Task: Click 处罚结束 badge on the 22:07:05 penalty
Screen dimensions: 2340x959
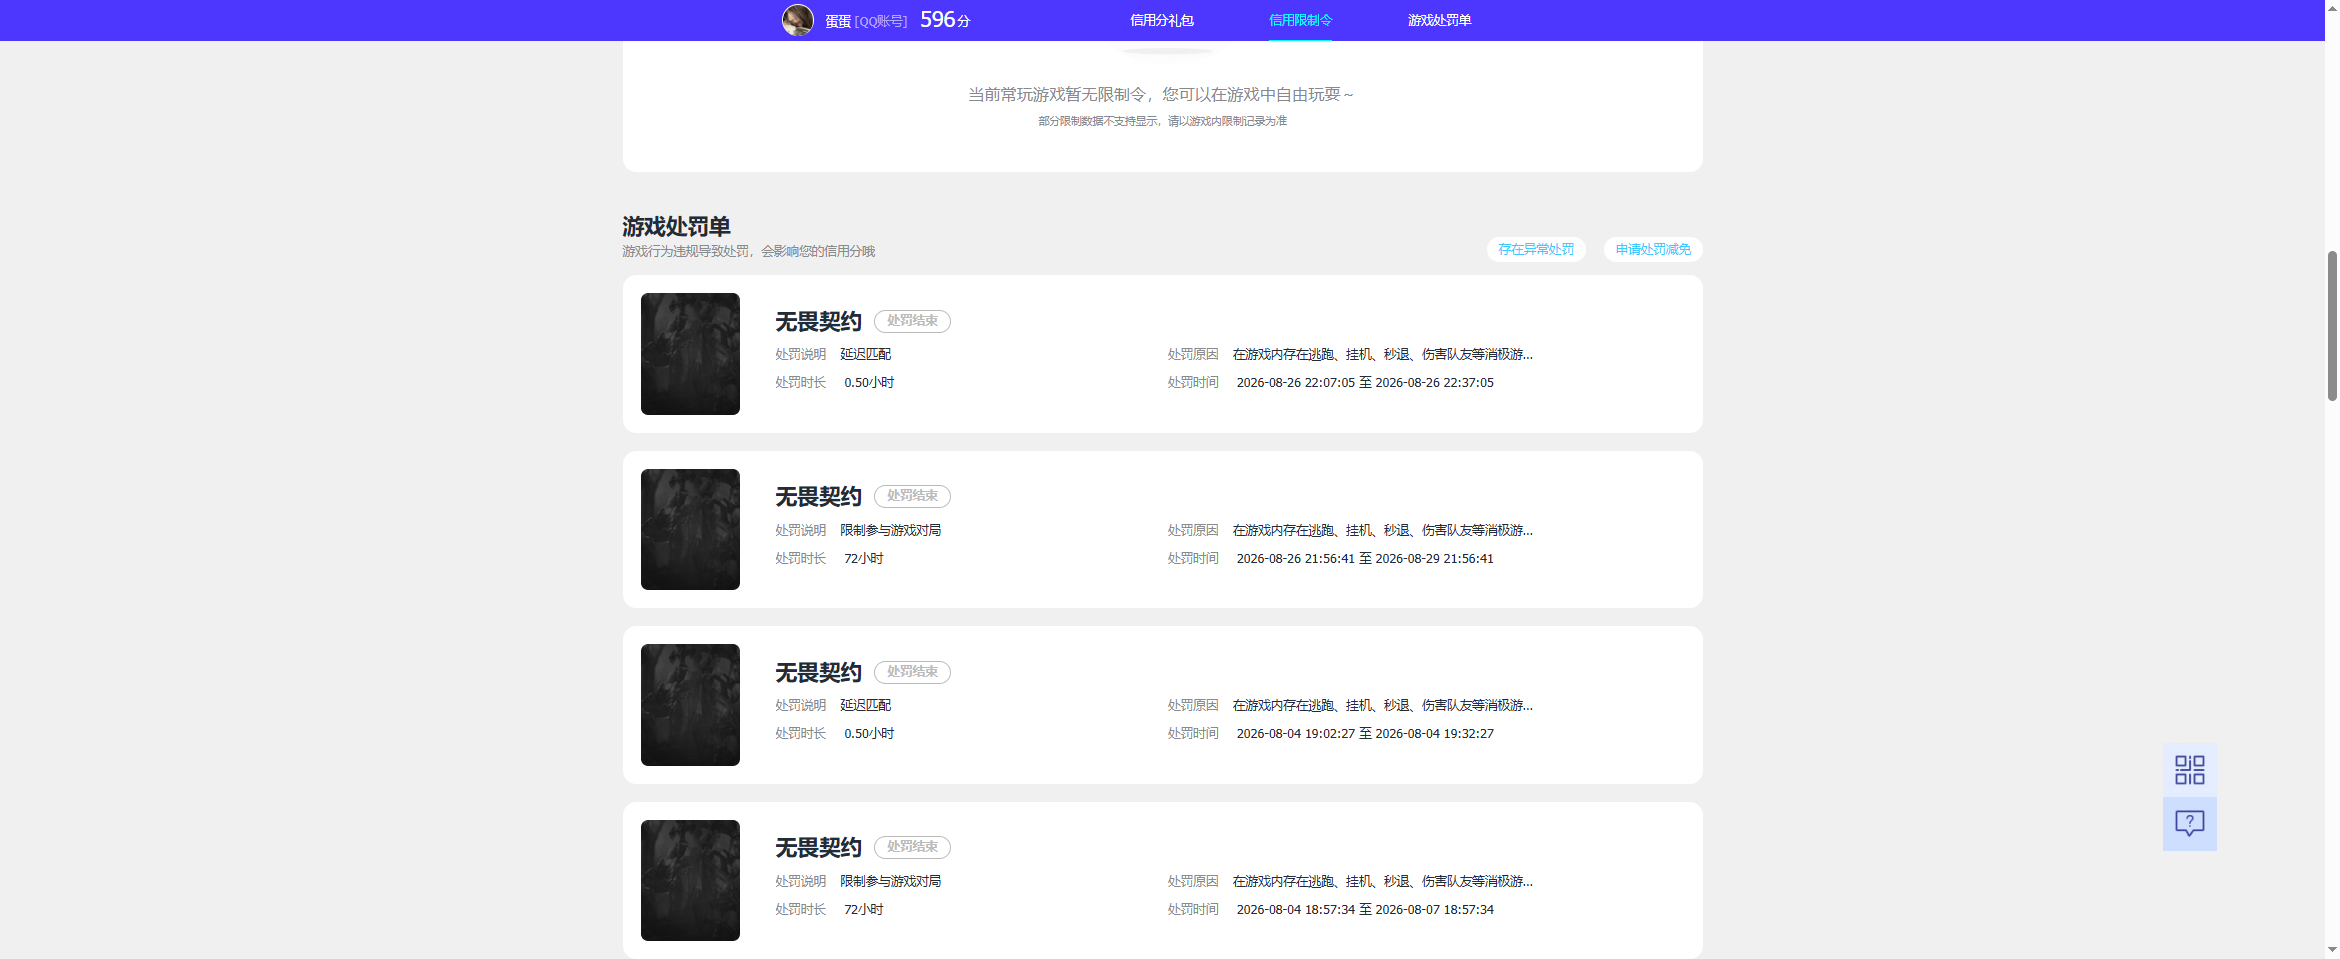Action: [912, 321]
